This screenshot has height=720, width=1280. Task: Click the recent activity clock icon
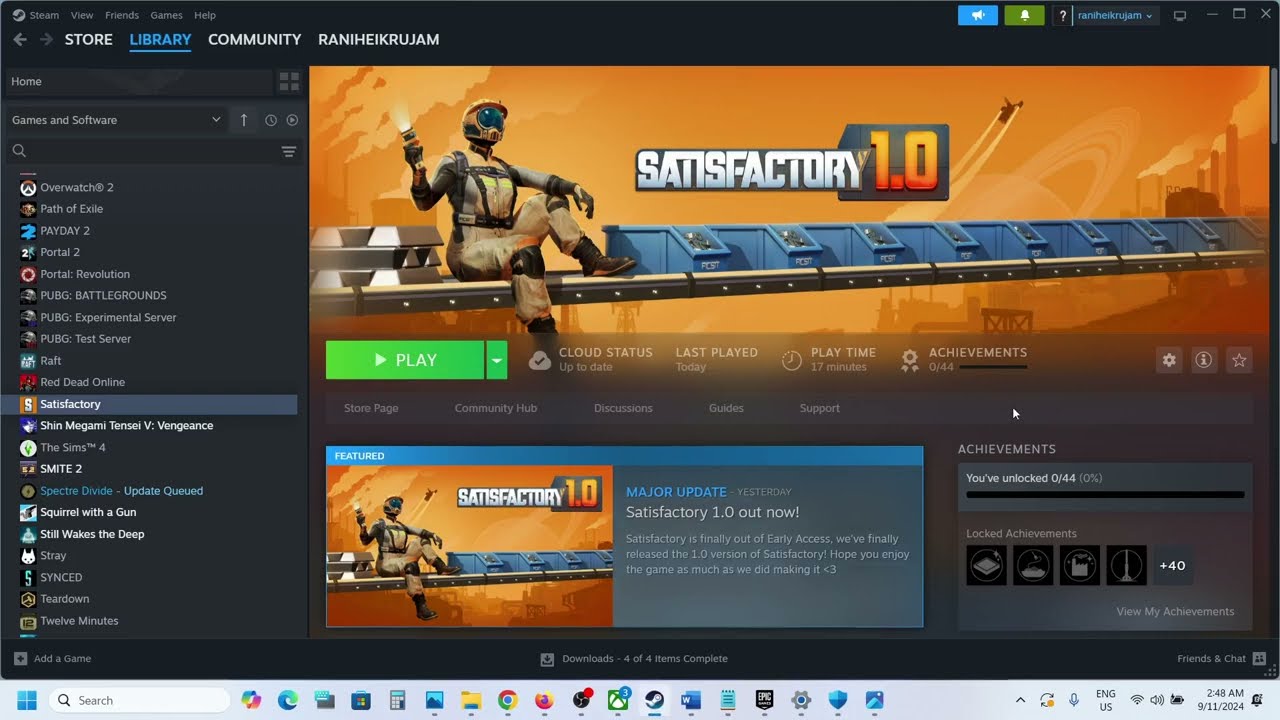coord(271,120)
